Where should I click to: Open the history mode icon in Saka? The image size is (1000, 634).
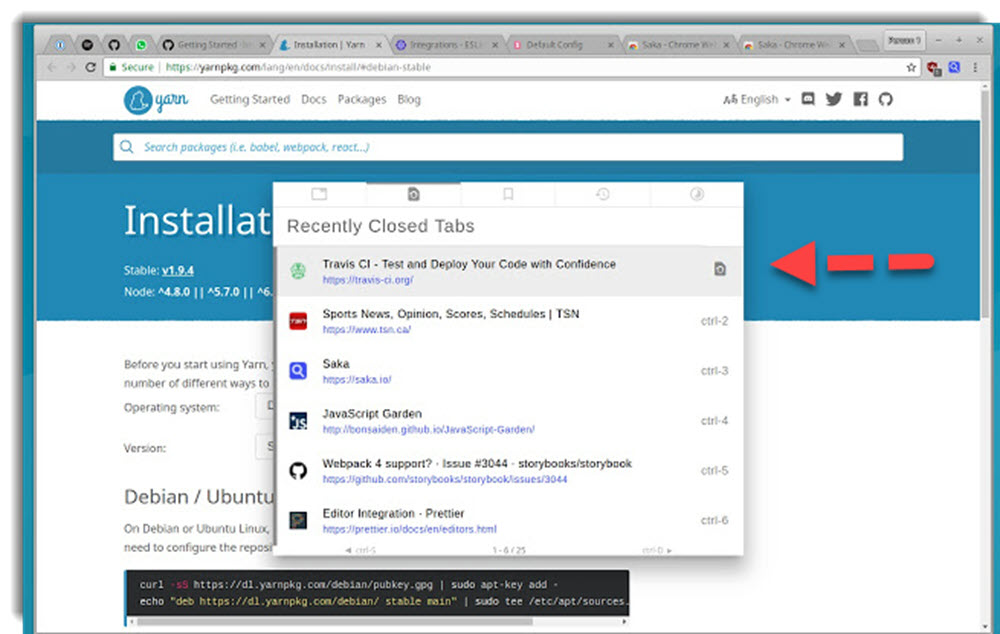pos(603,194)
